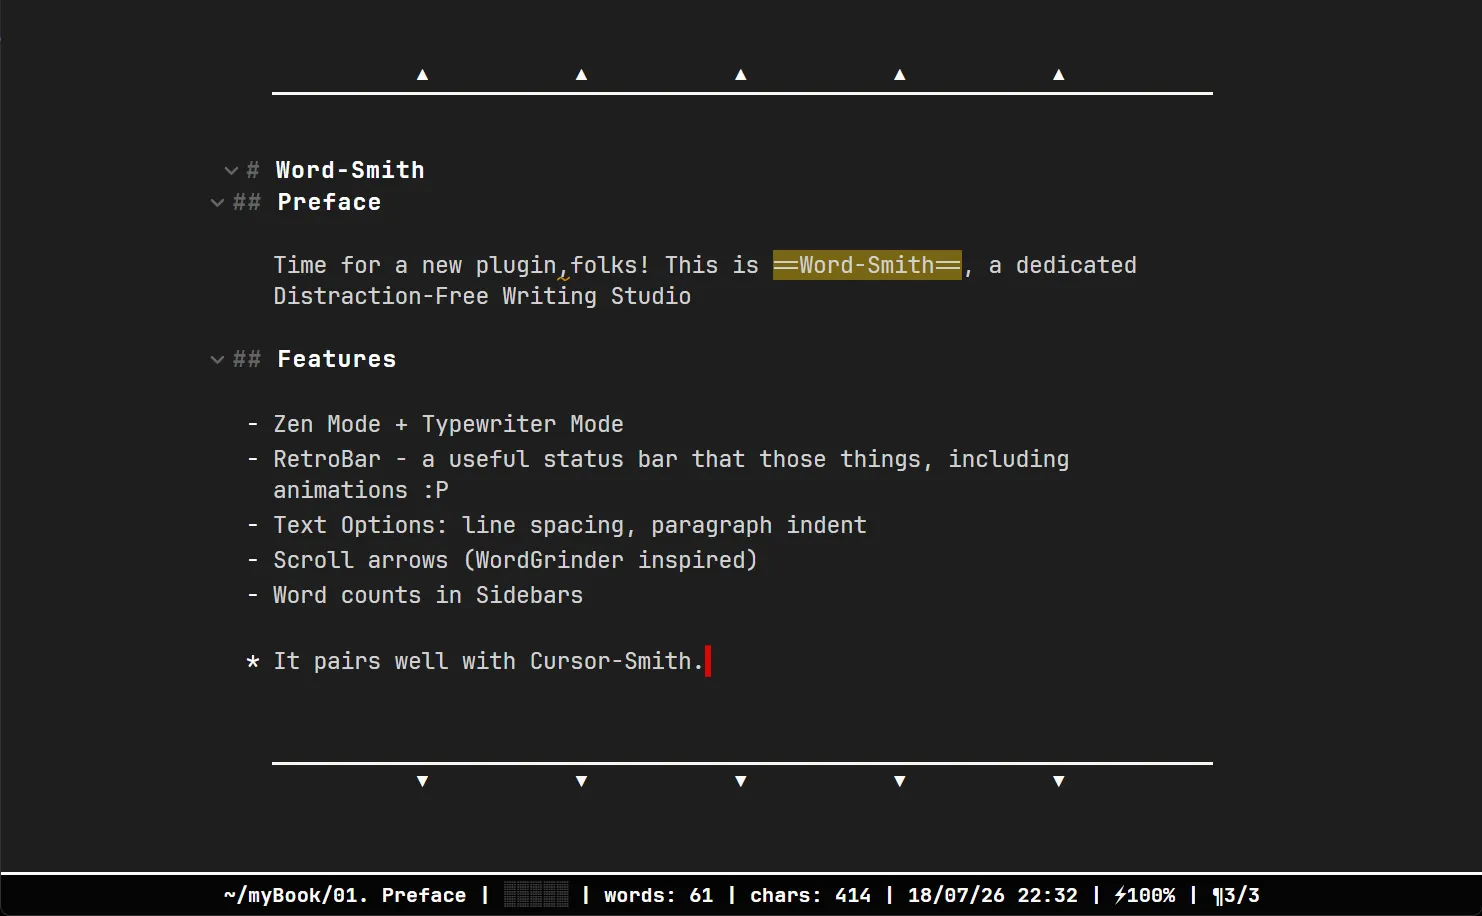The width and height of the screenshot is (1482, 916).
Task: Place cursor in the Preface heading text
Action: [329, 202]
